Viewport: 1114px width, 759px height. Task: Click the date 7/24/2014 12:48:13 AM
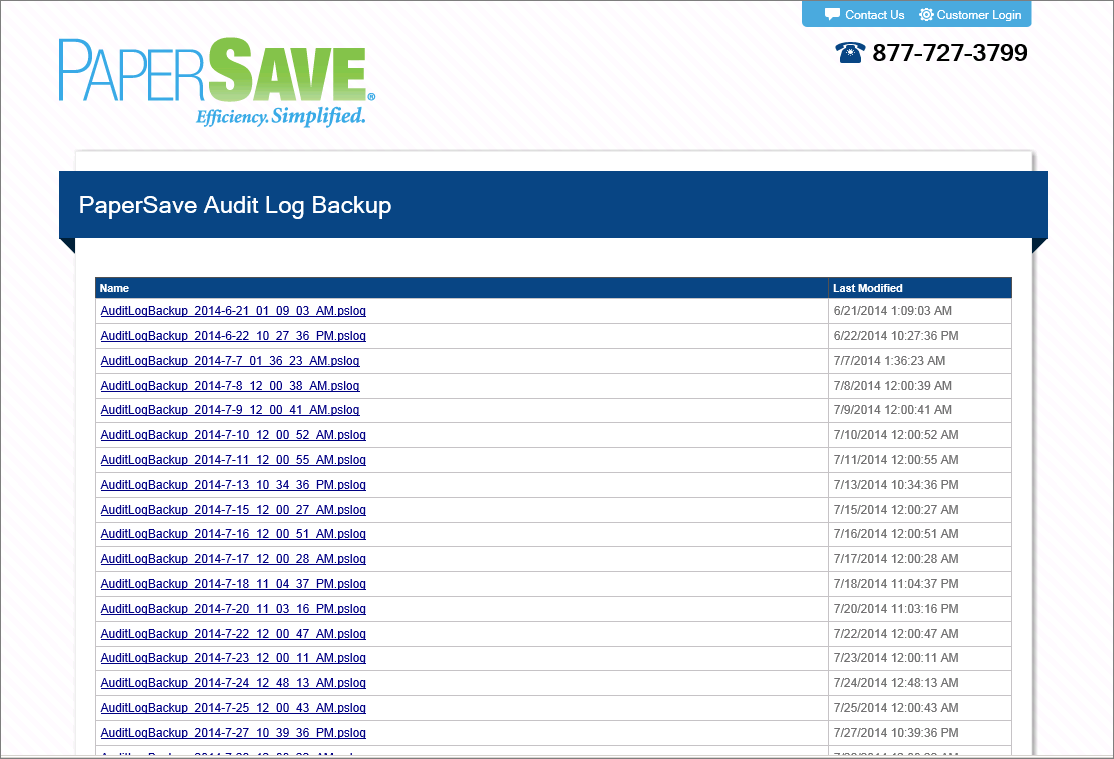tap(896, 682)
